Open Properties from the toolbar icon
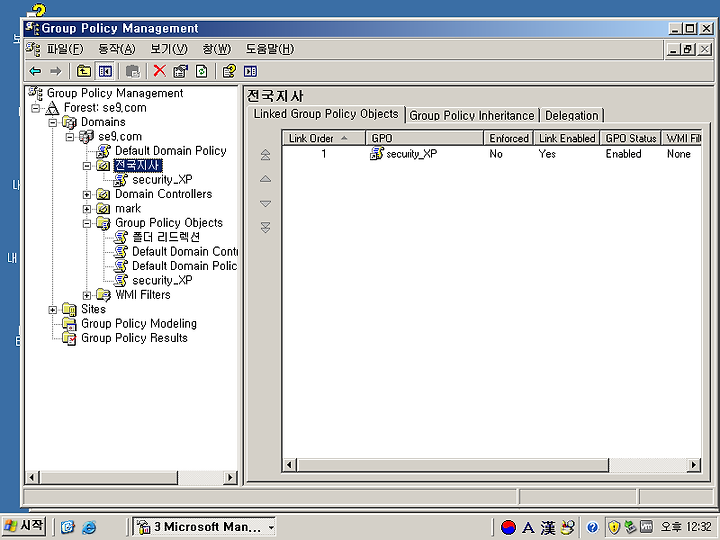Viewport: 720px width, 540px height. pos(180,71)
